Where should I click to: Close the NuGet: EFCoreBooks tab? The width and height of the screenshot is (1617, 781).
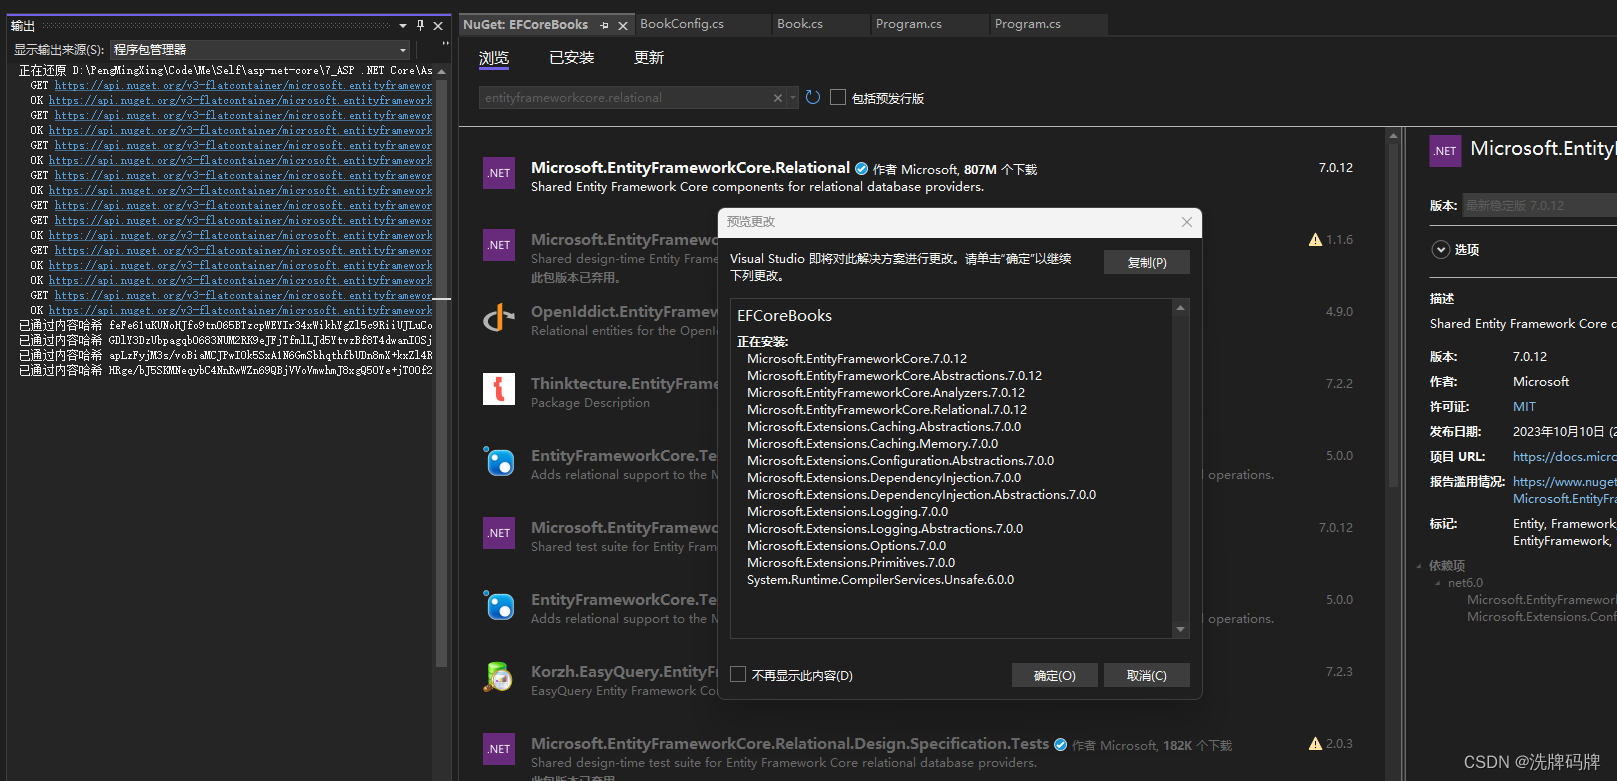623,25
